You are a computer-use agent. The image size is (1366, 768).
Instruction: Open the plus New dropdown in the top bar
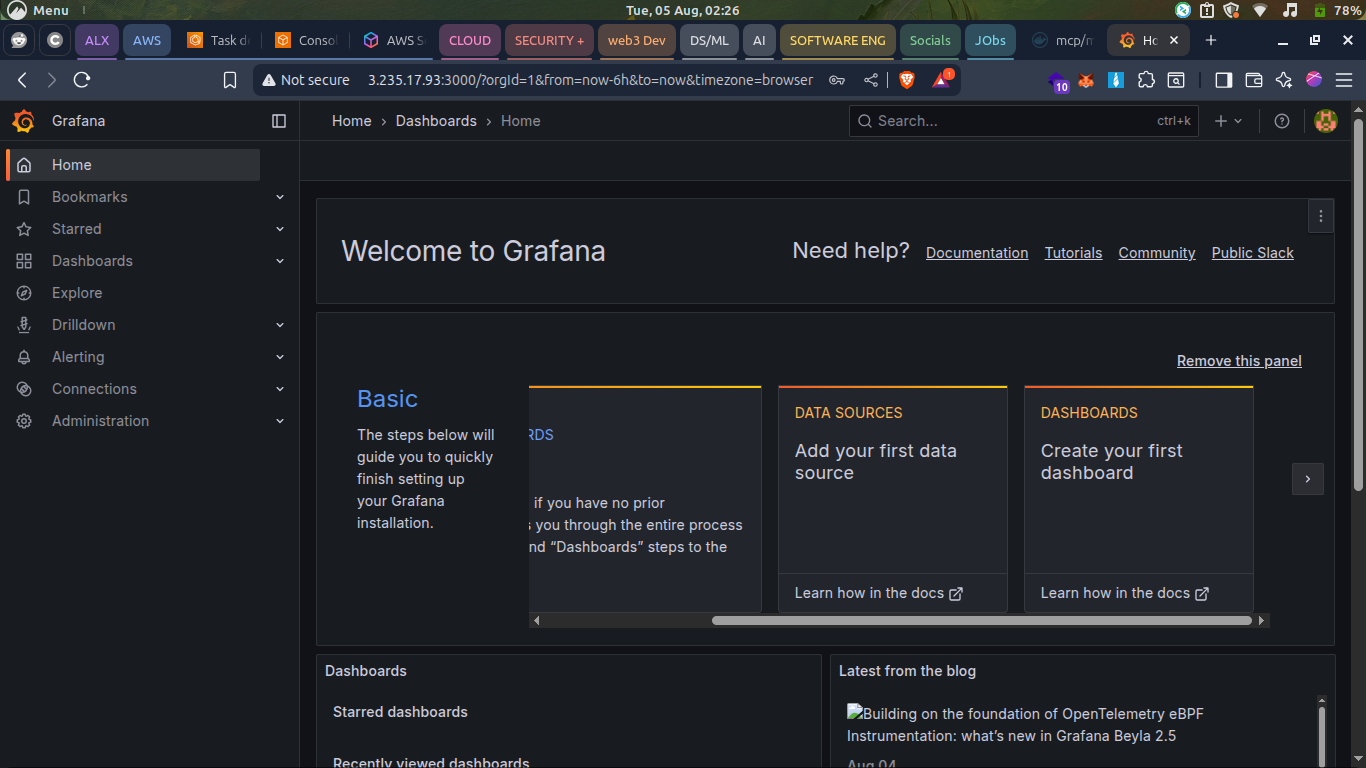click(x=1228, y=121)
